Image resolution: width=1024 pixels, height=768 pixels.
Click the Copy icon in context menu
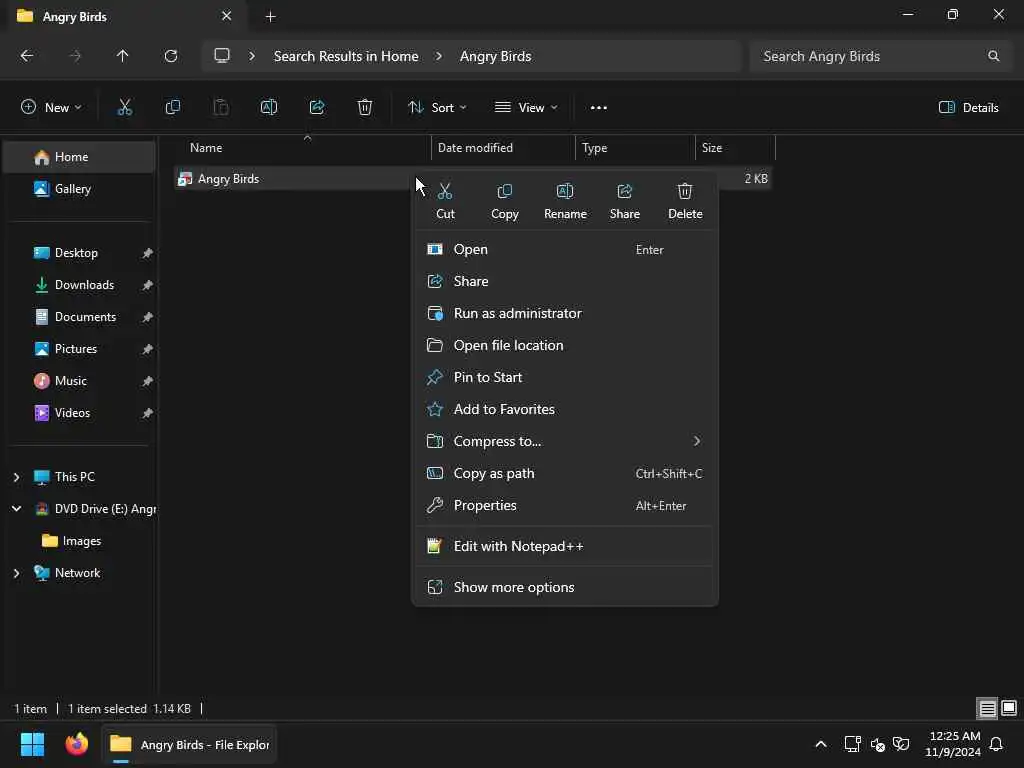[x=504, y=191]
